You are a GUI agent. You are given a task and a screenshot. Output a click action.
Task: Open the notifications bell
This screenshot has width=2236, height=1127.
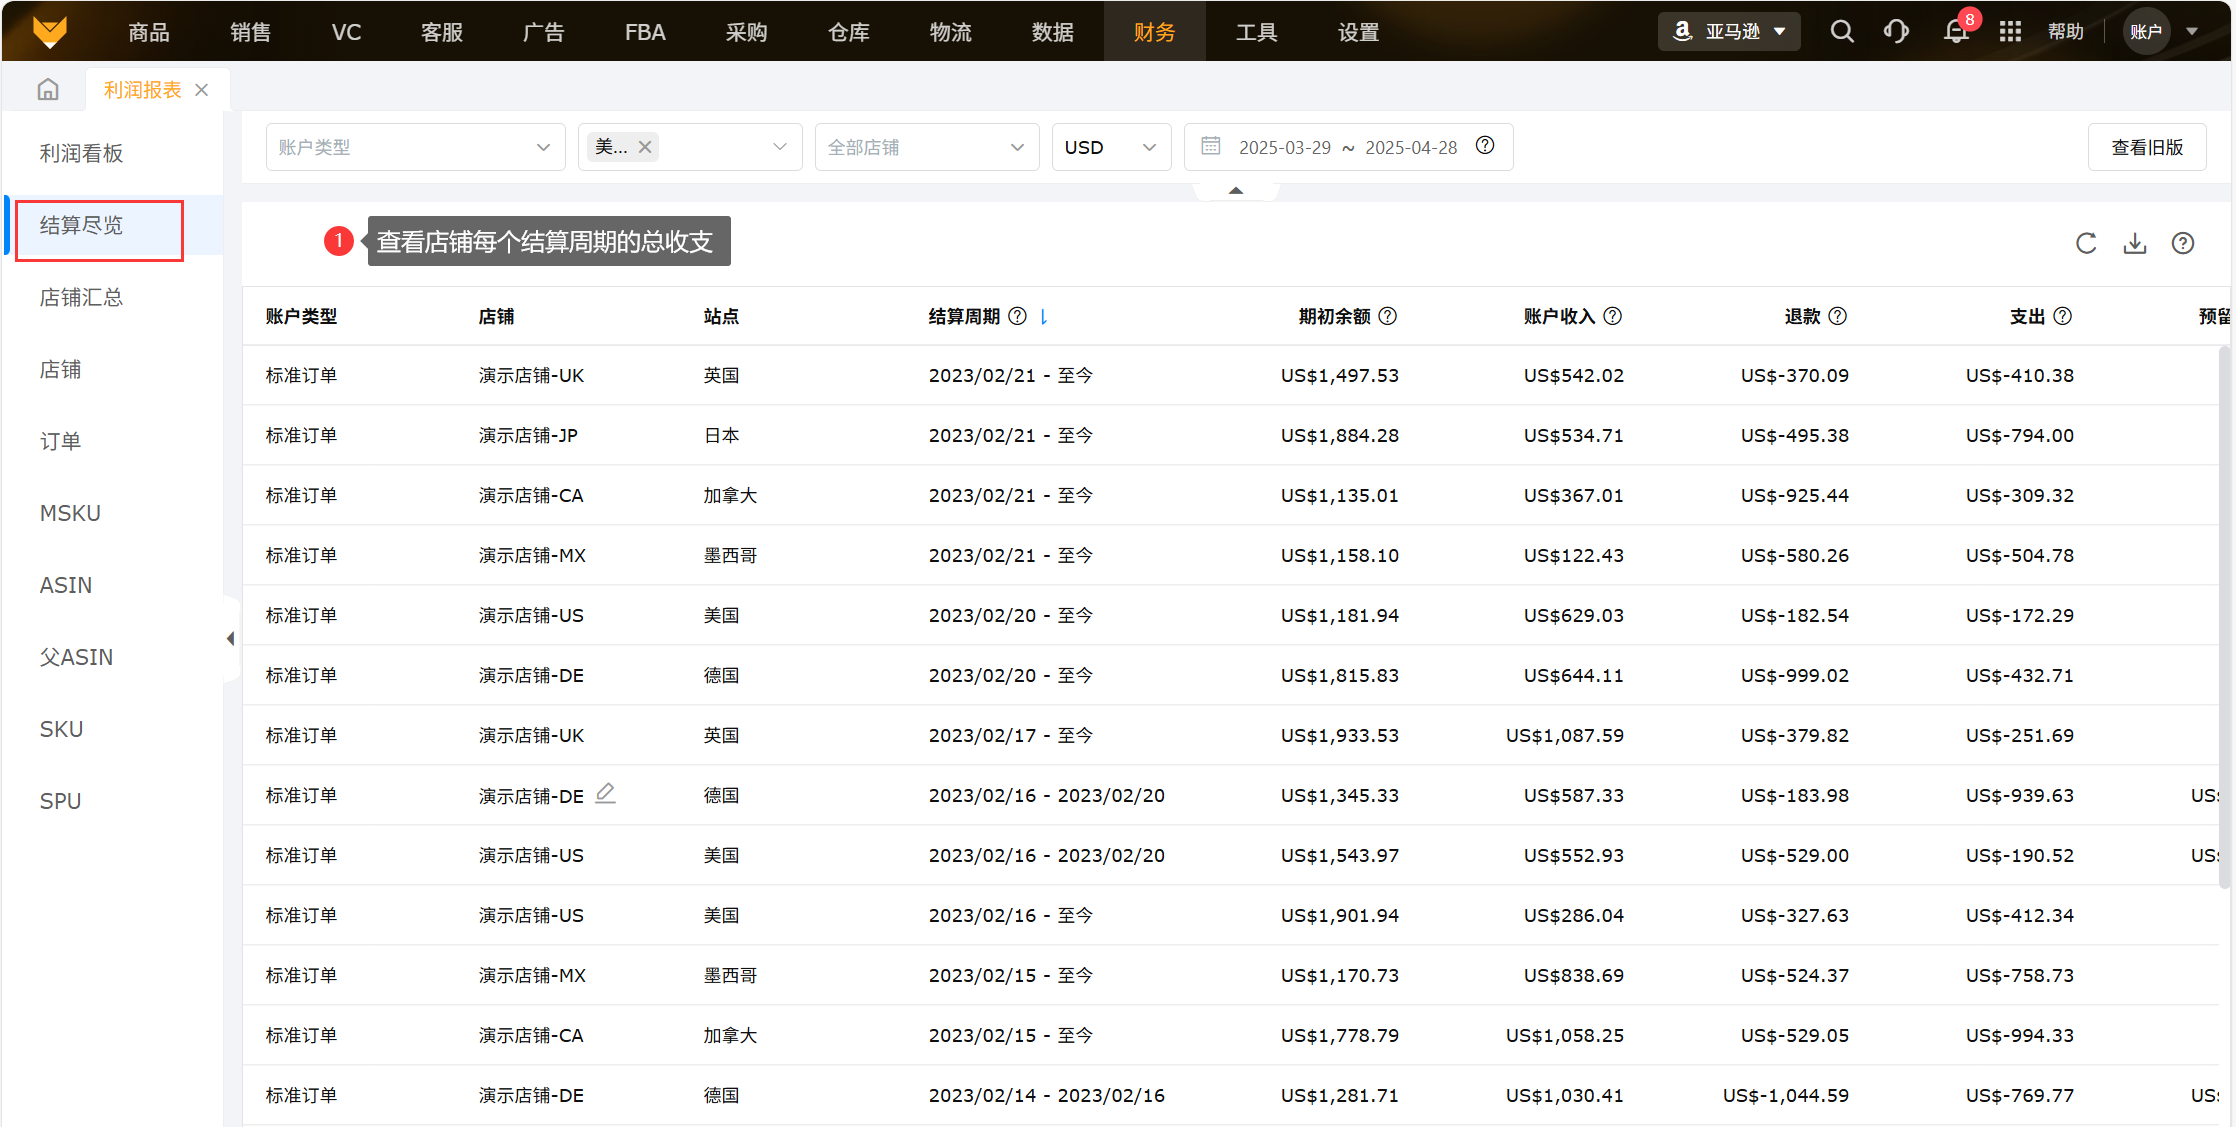tap(1955, 32)
